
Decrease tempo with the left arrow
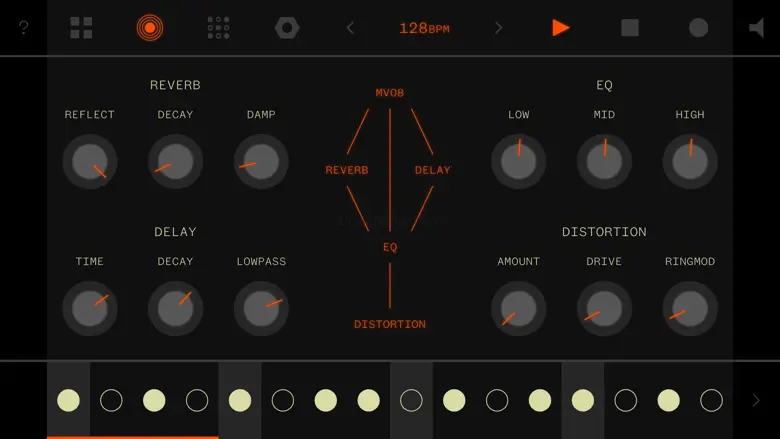(x=350, y=28)
